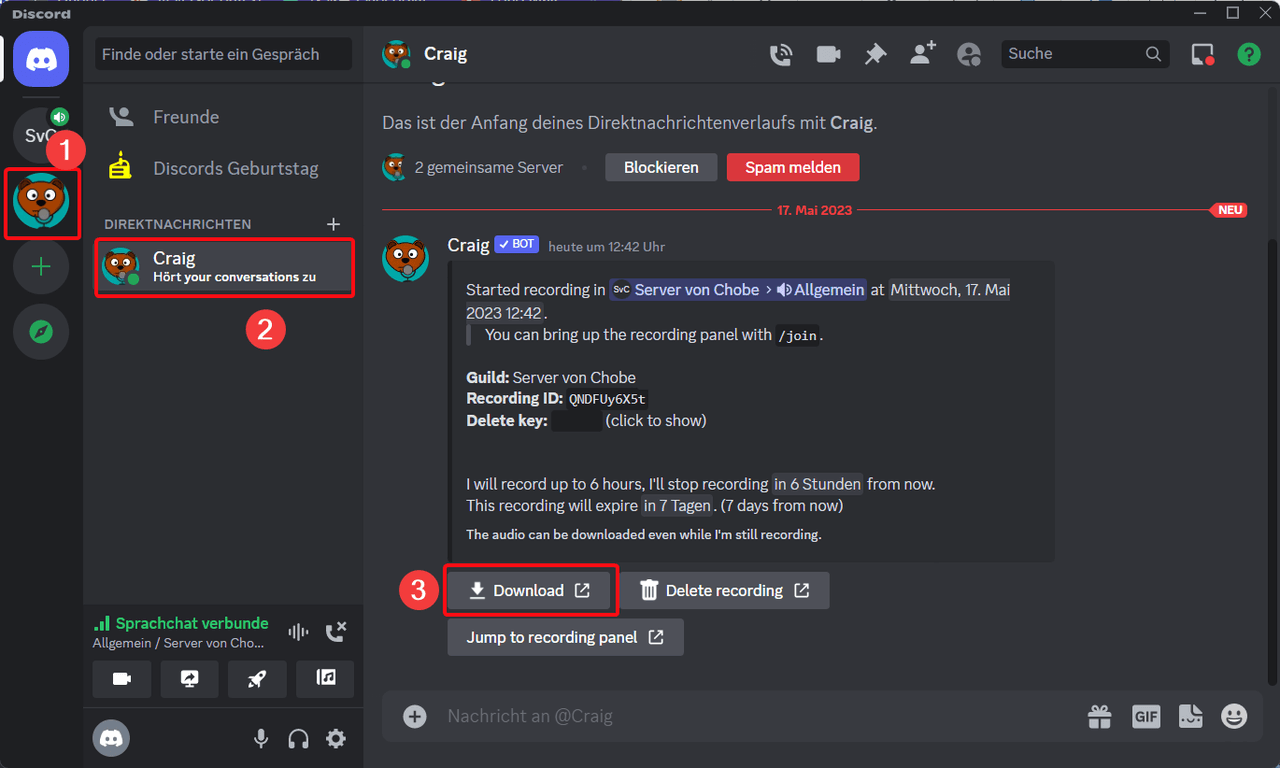This screenshot has width=1280, height=768.
Task: Start an activity with the rocket icon
Action: 257,679
